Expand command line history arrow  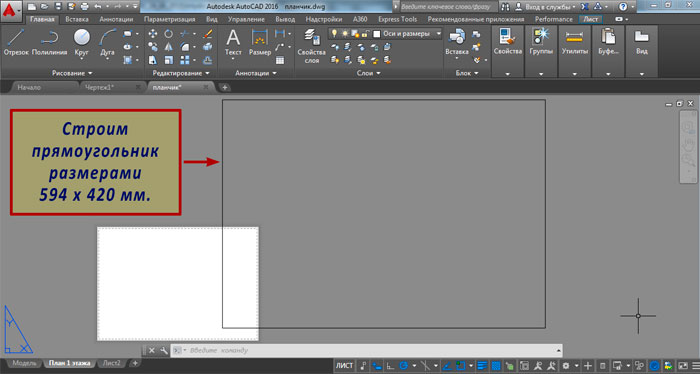pos(558,350)
